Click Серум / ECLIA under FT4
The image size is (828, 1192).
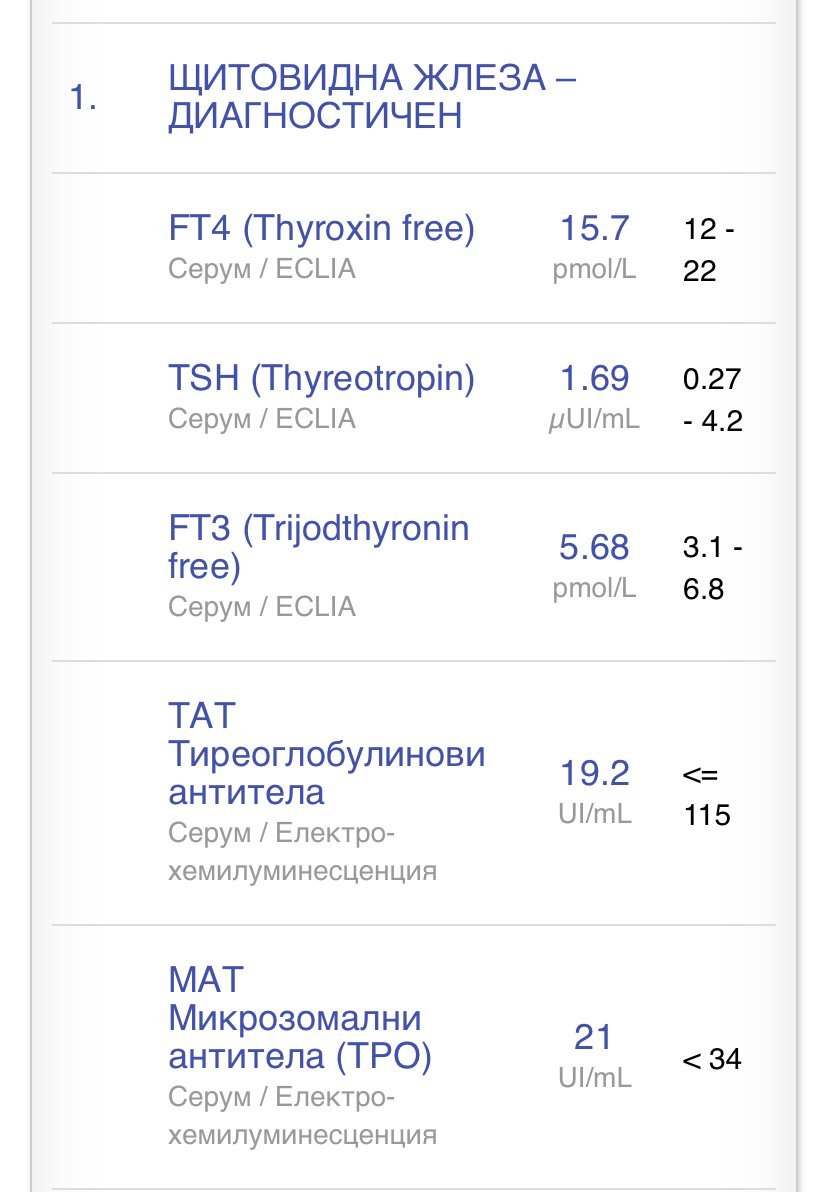(261, 269)
